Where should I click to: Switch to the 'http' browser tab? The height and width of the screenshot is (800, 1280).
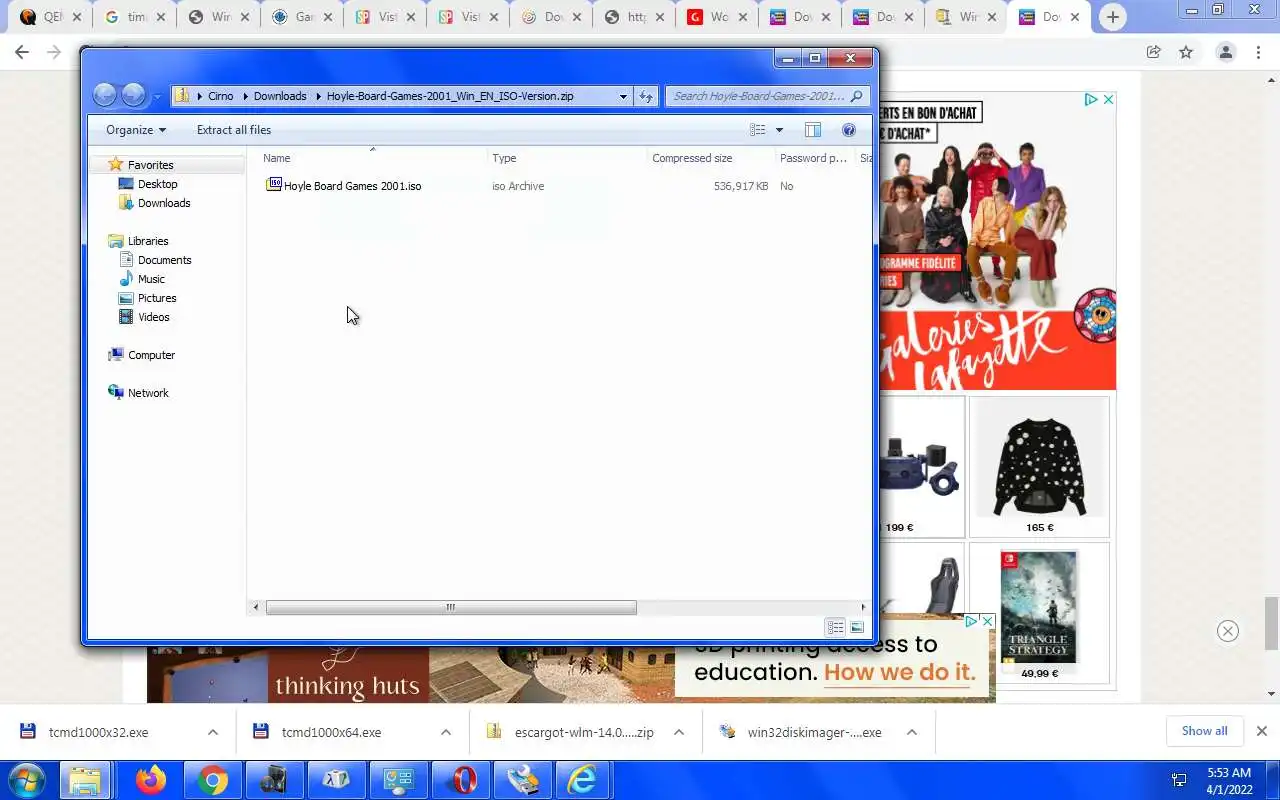pyautogui.click(x=634, y=17)
